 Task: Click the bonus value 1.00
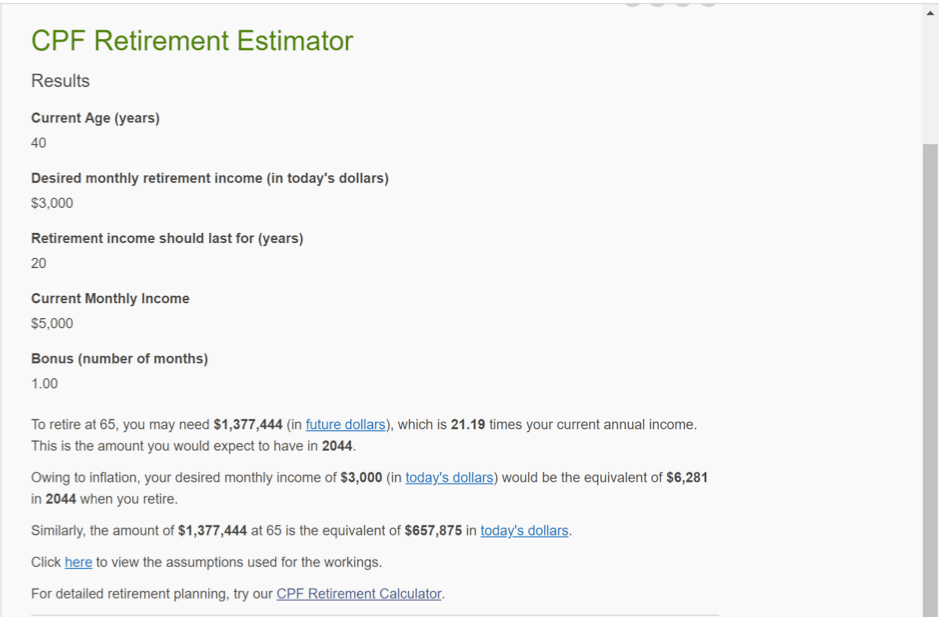[x=44, y=384]
